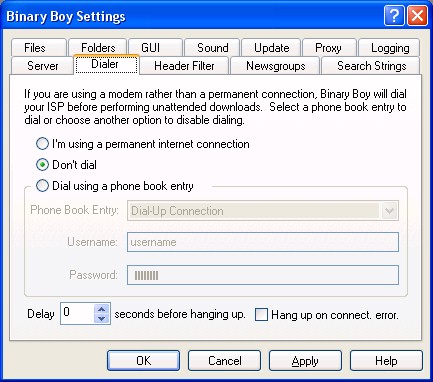The width and height of the screenshot is (433, 382).
Task: Expand the Phone Book Entry dropdown arrow
Action: tap(389, 211)
